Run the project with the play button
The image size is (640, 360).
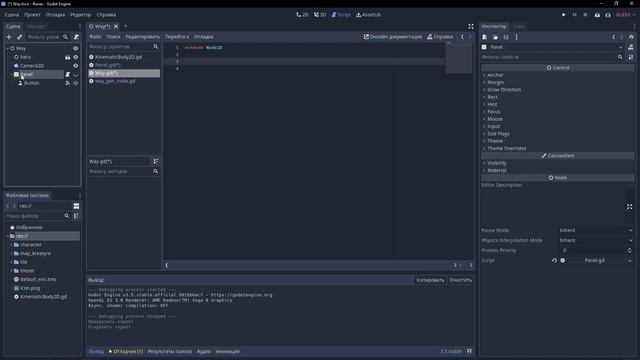(564, 15)
